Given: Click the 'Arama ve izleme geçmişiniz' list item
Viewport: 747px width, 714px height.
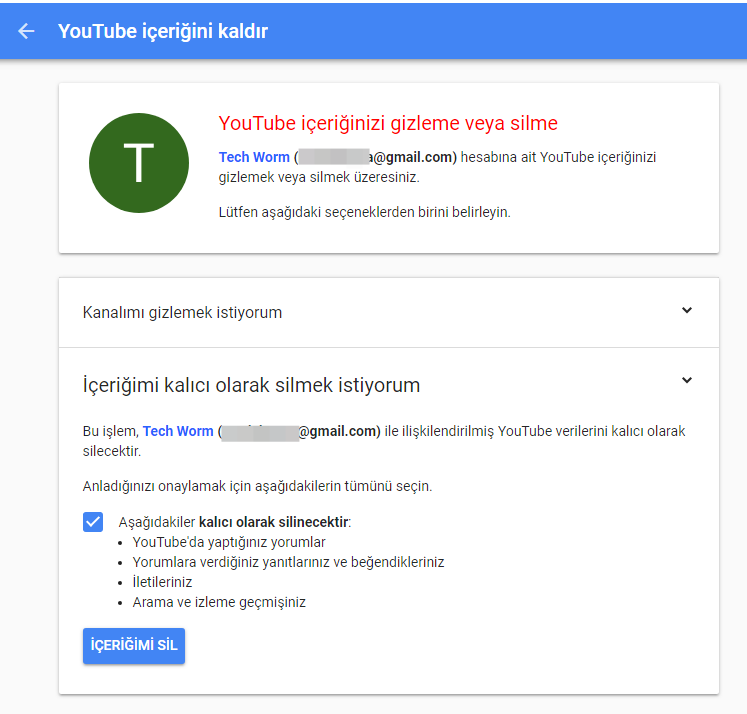Looking at the screenshot, I should pos(219,602).
